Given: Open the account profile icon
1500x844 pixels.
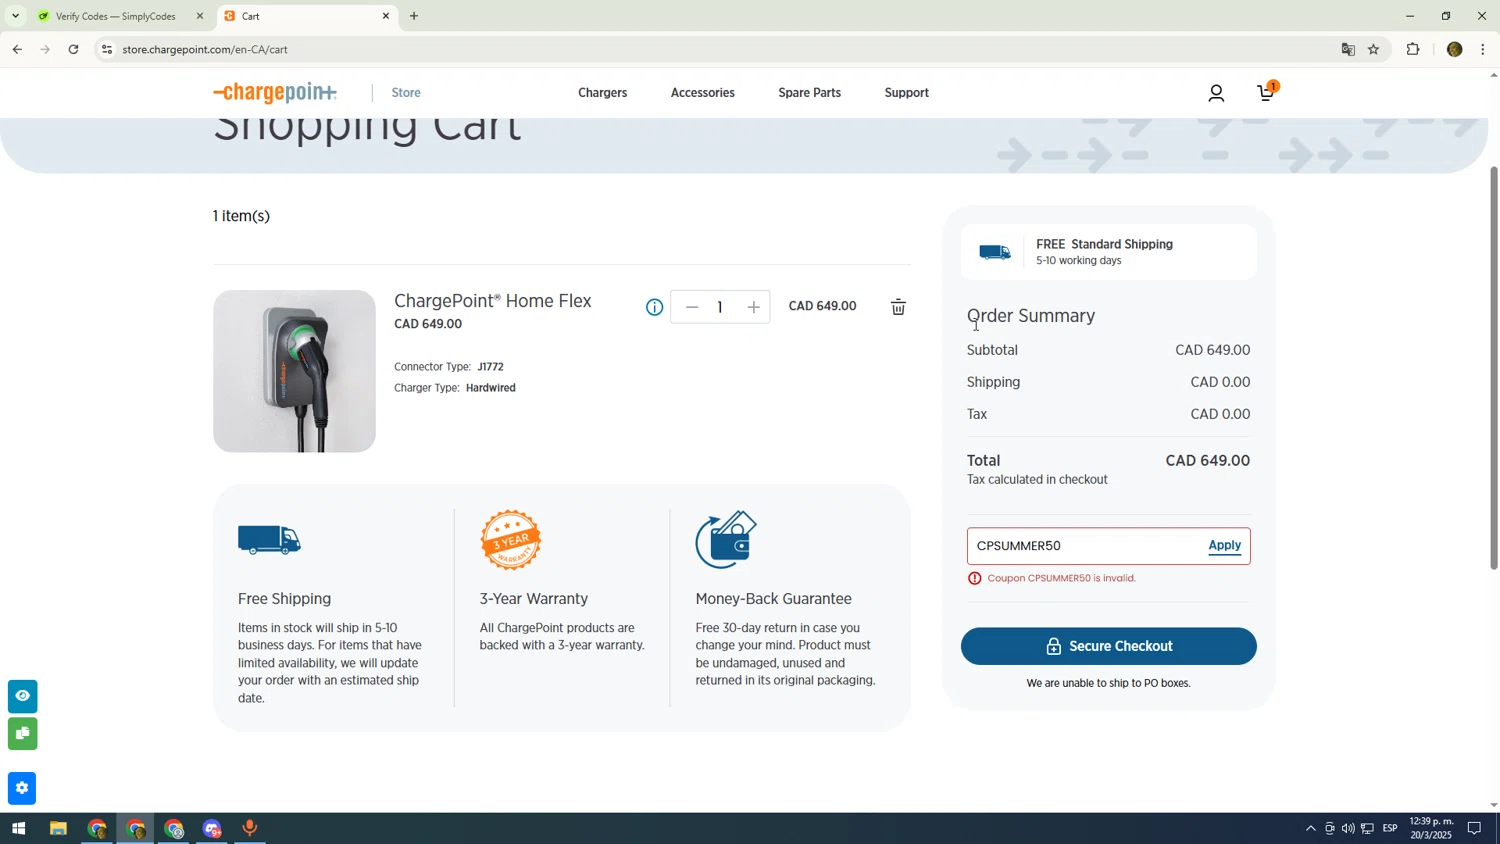Looking at the screenshot, I should pos(1216,93).
